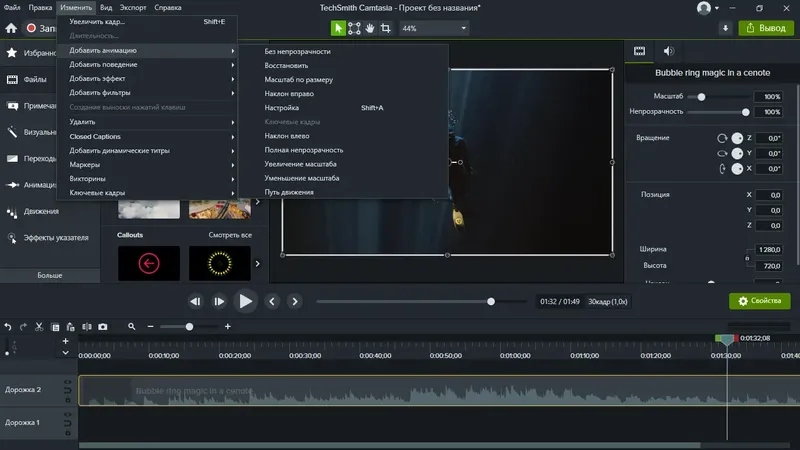This screenshot has width=800, height=450.
Task: Select the crop tool in canvas toolbar
Action: pyautogui.click(x=385, y=28)
